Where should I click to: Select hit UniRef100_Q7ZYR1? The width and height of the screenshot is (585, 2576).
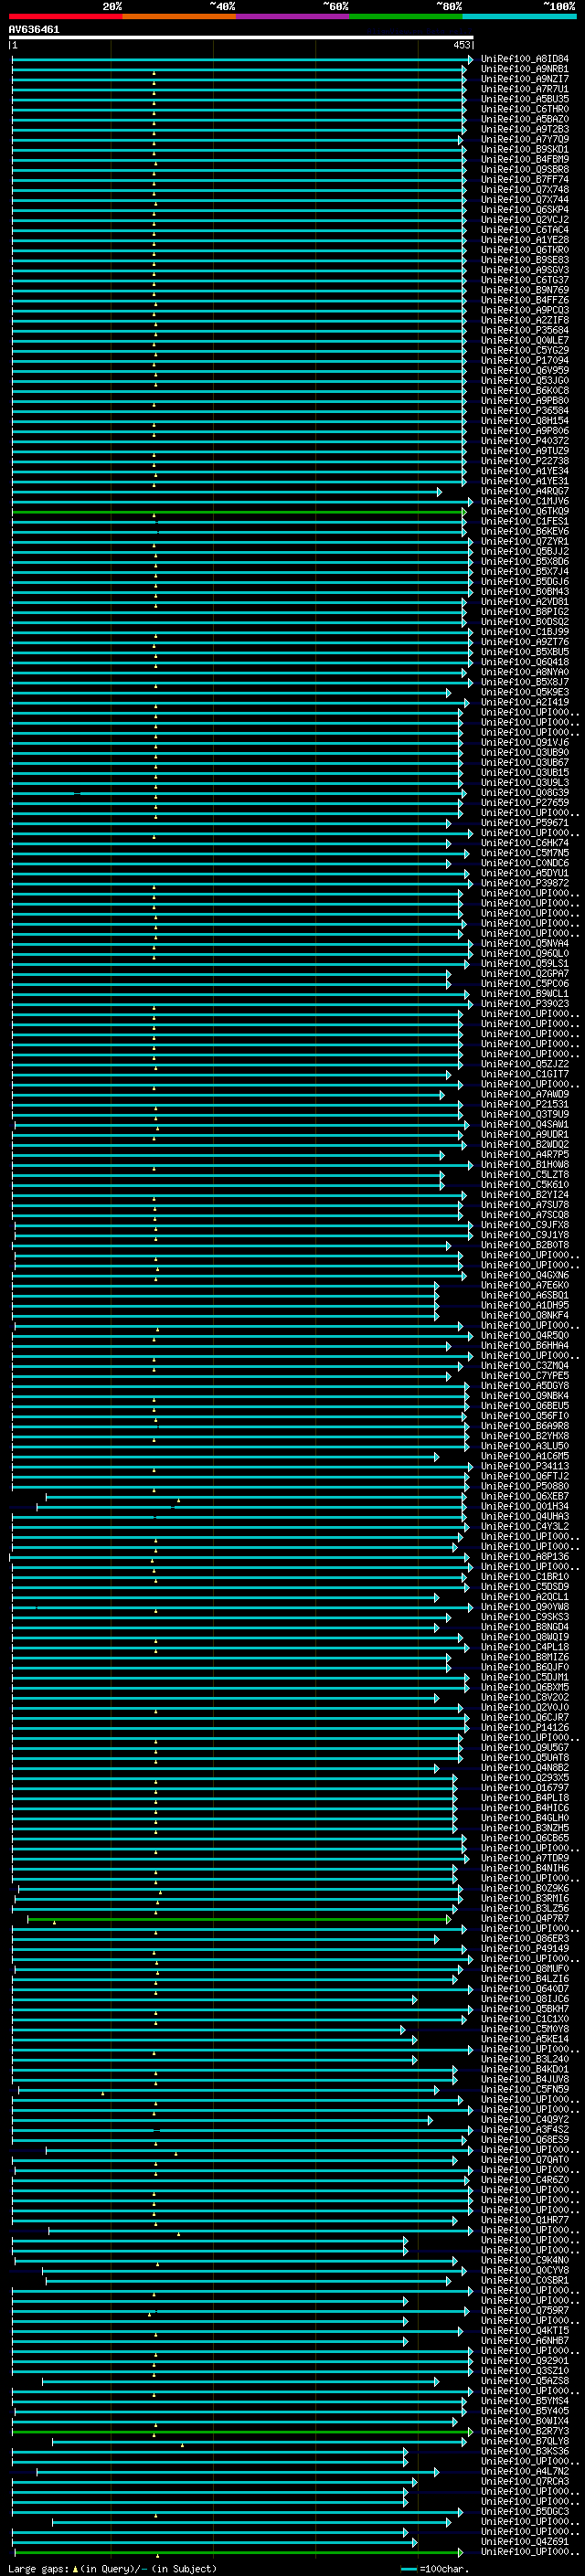click(x=525, y=541)
